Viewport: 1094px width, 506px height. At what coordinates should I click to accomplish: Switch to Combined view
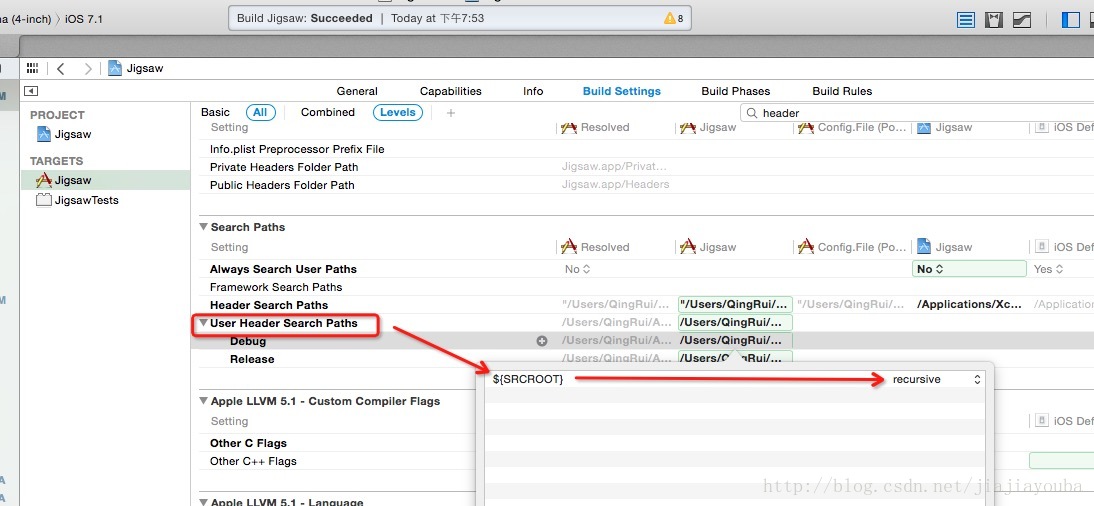pos(327,112)
